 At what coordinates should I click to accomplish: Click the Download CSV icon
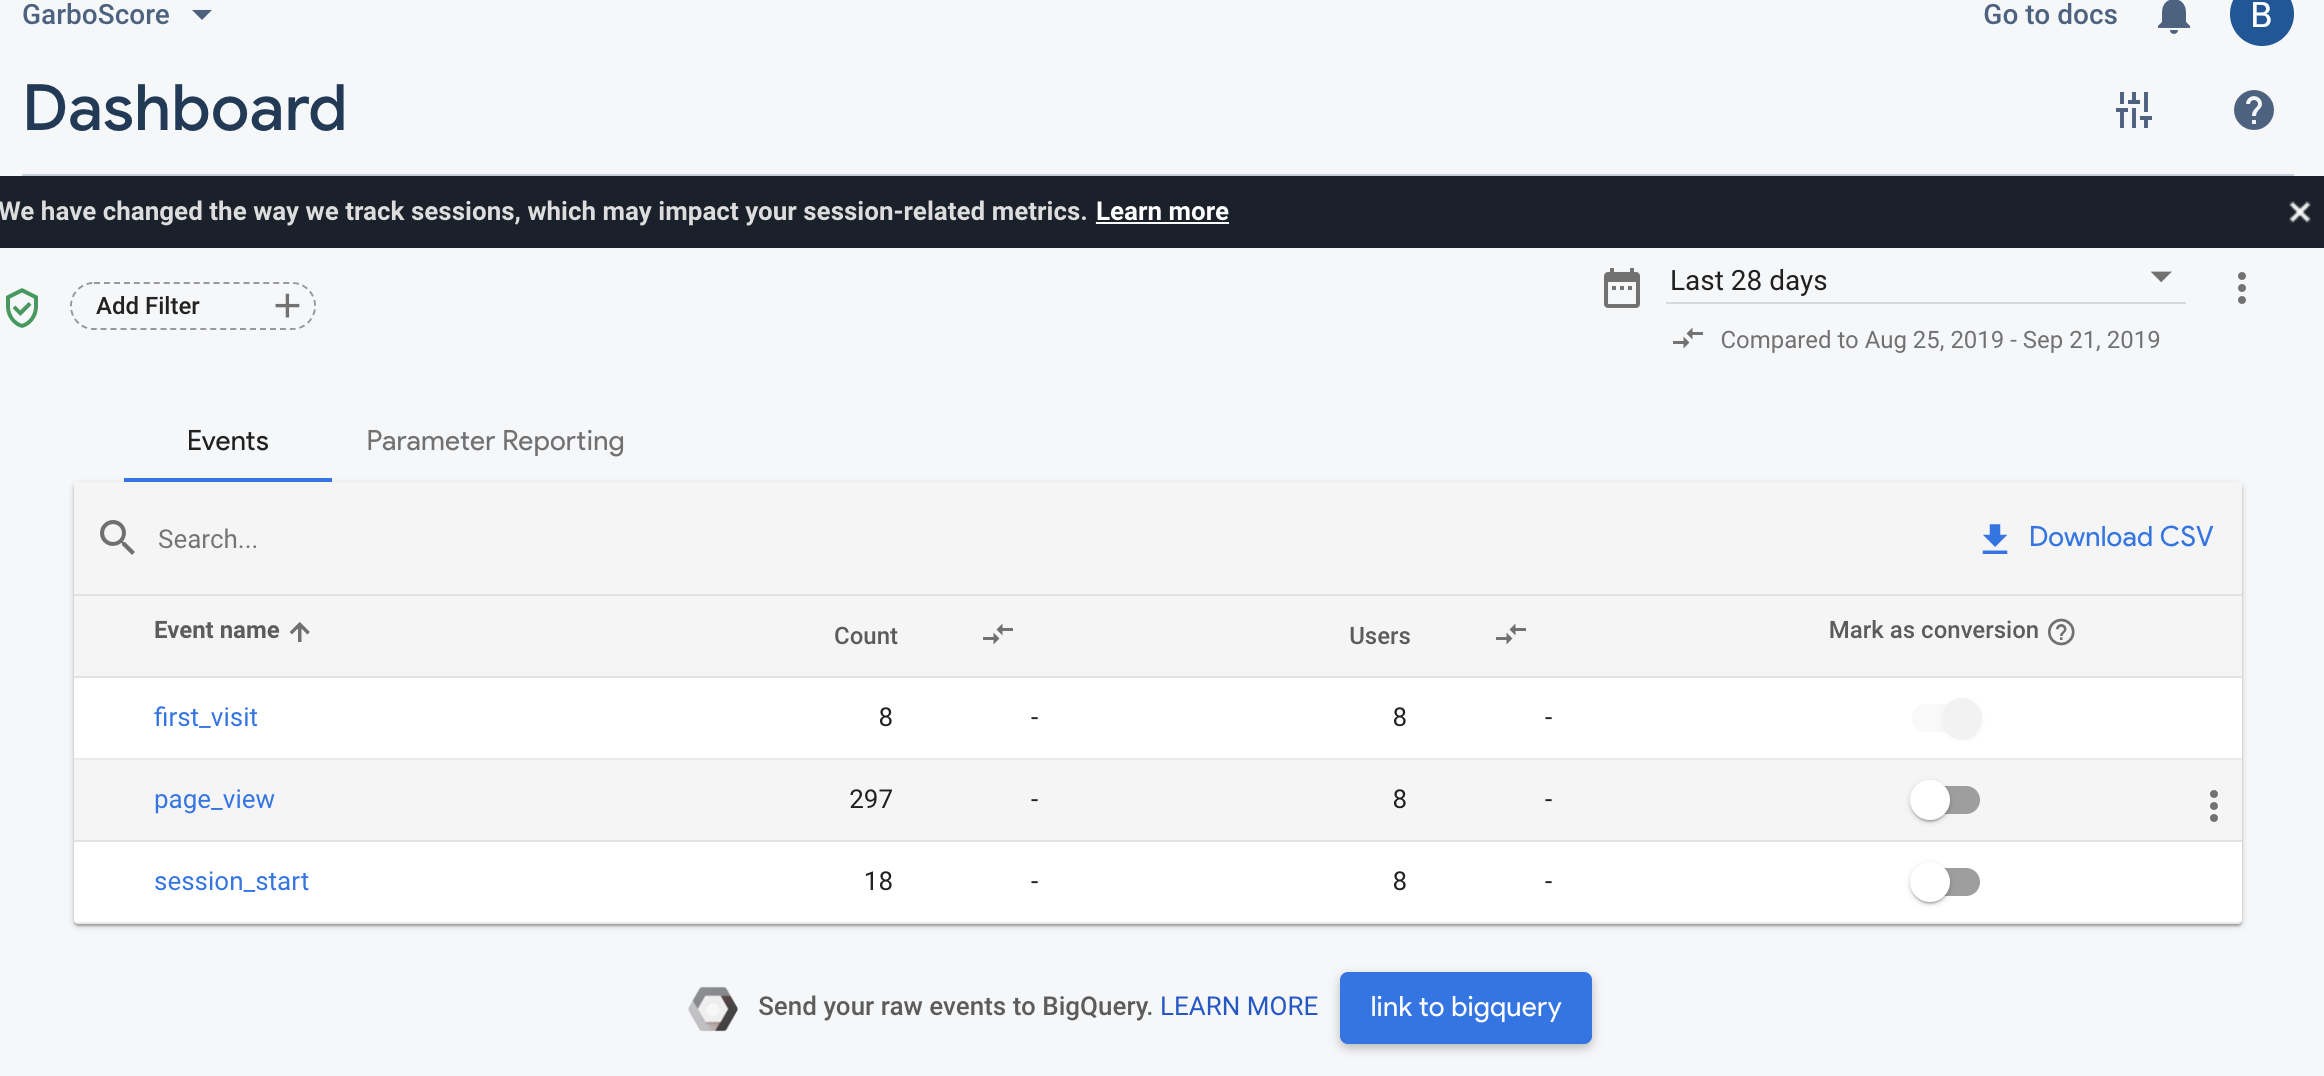(x=1994, y=538)
